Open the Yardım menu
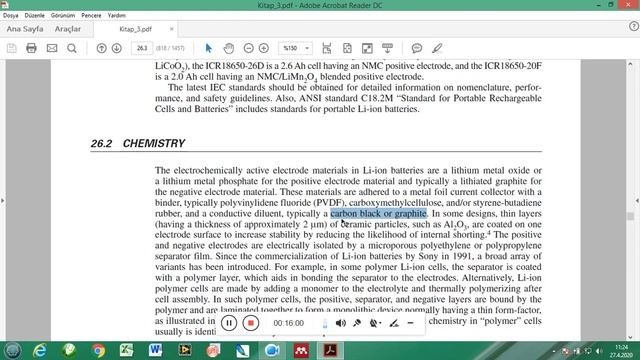Viewport: 640px width, 360px height. (x=117, y=15)
